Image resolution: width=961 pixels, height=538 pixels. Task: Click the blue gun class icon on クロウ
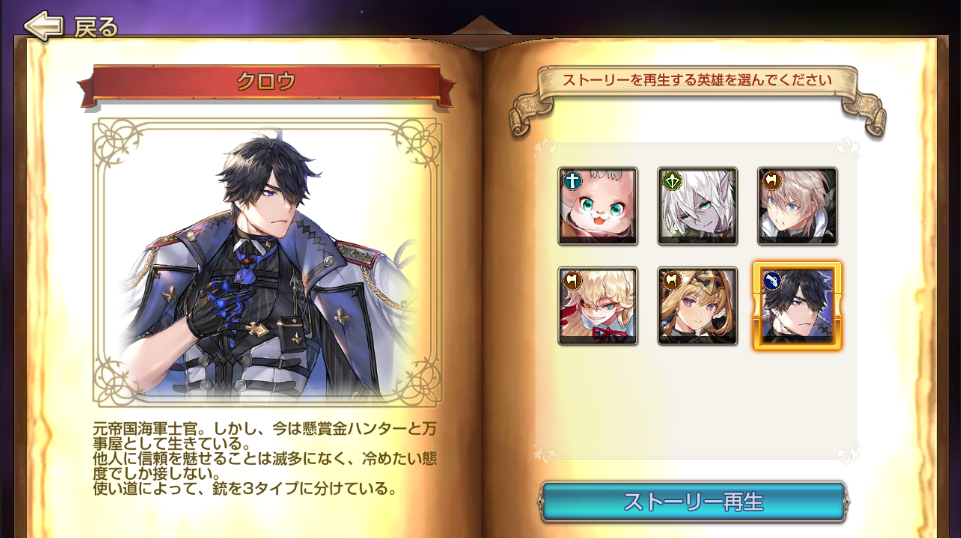coord(772,281)
